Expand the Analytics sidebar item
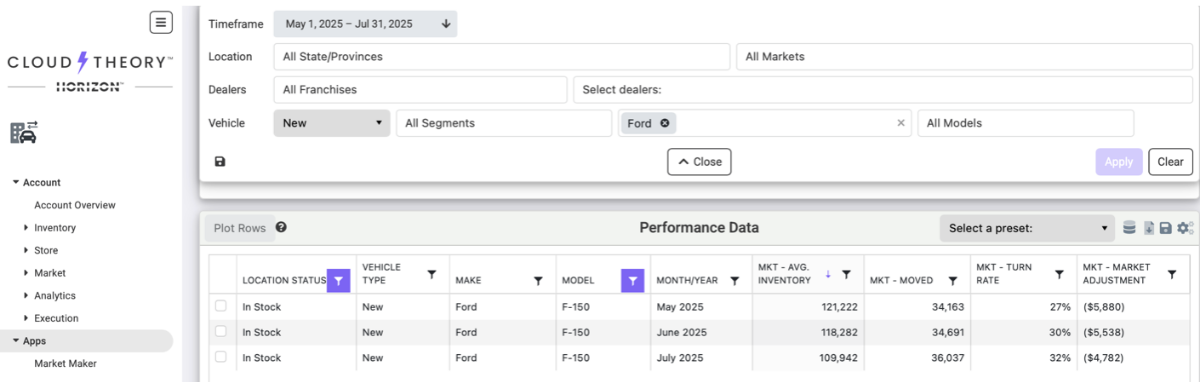Screen dimensions: 1200x382 pyautogui.click(x=26, y=296)
